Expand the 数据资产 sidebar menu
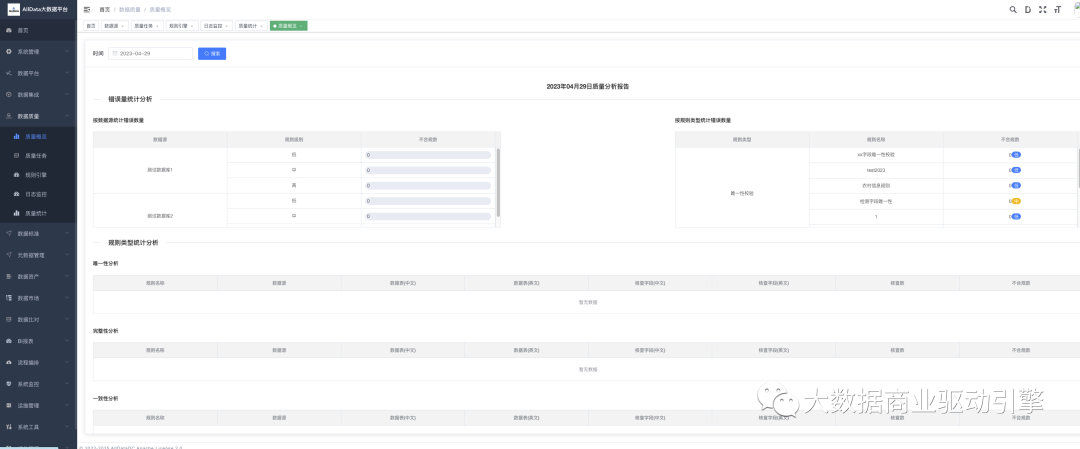 click(29, 276)
